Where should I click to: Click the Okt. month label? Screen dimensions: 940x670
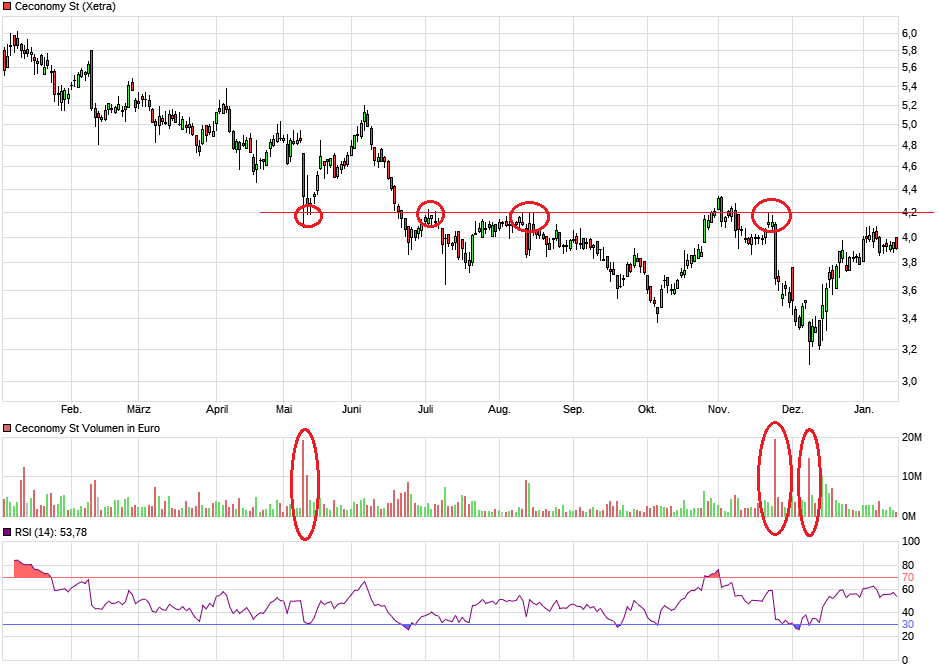(x=647, y=409)
